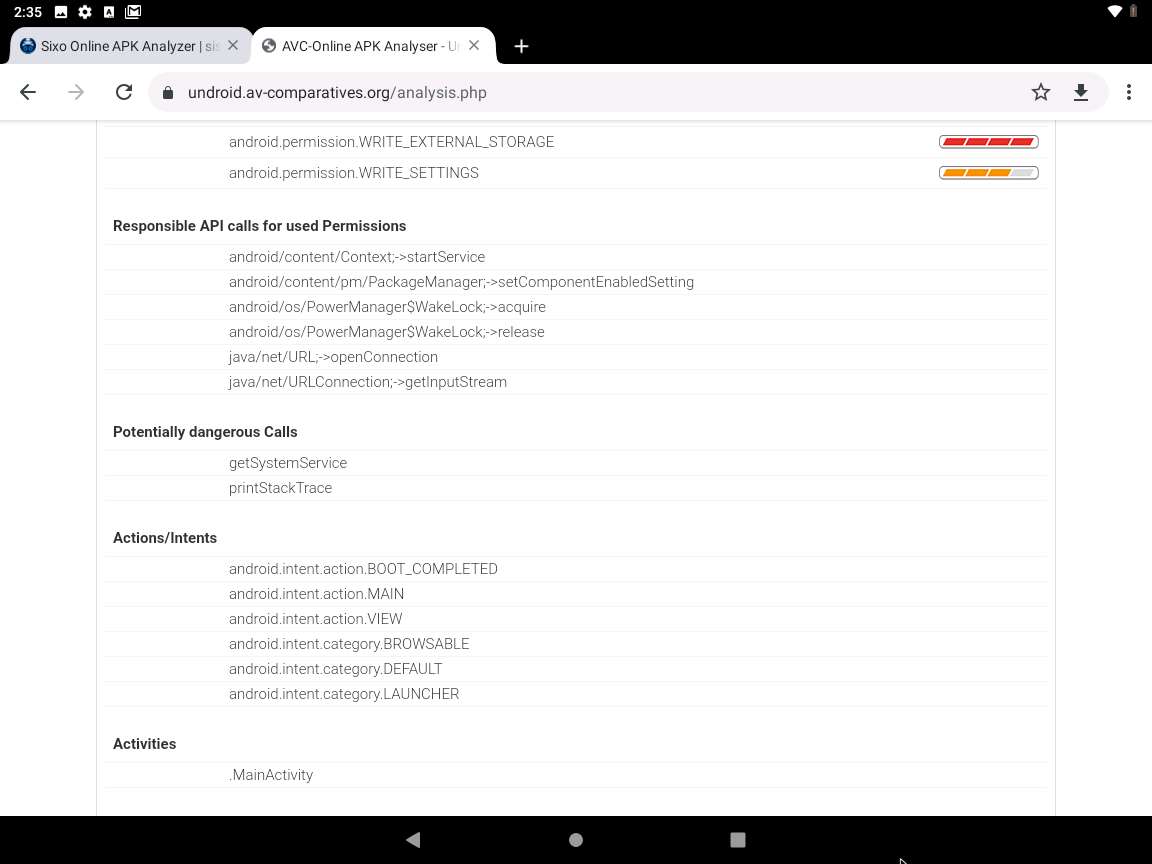Viewport: 1152px width, 864px height.
Task: Click the WRITE_EXTERNAL_STORAGE red risk bar
Action: click(x=988, y=142)
